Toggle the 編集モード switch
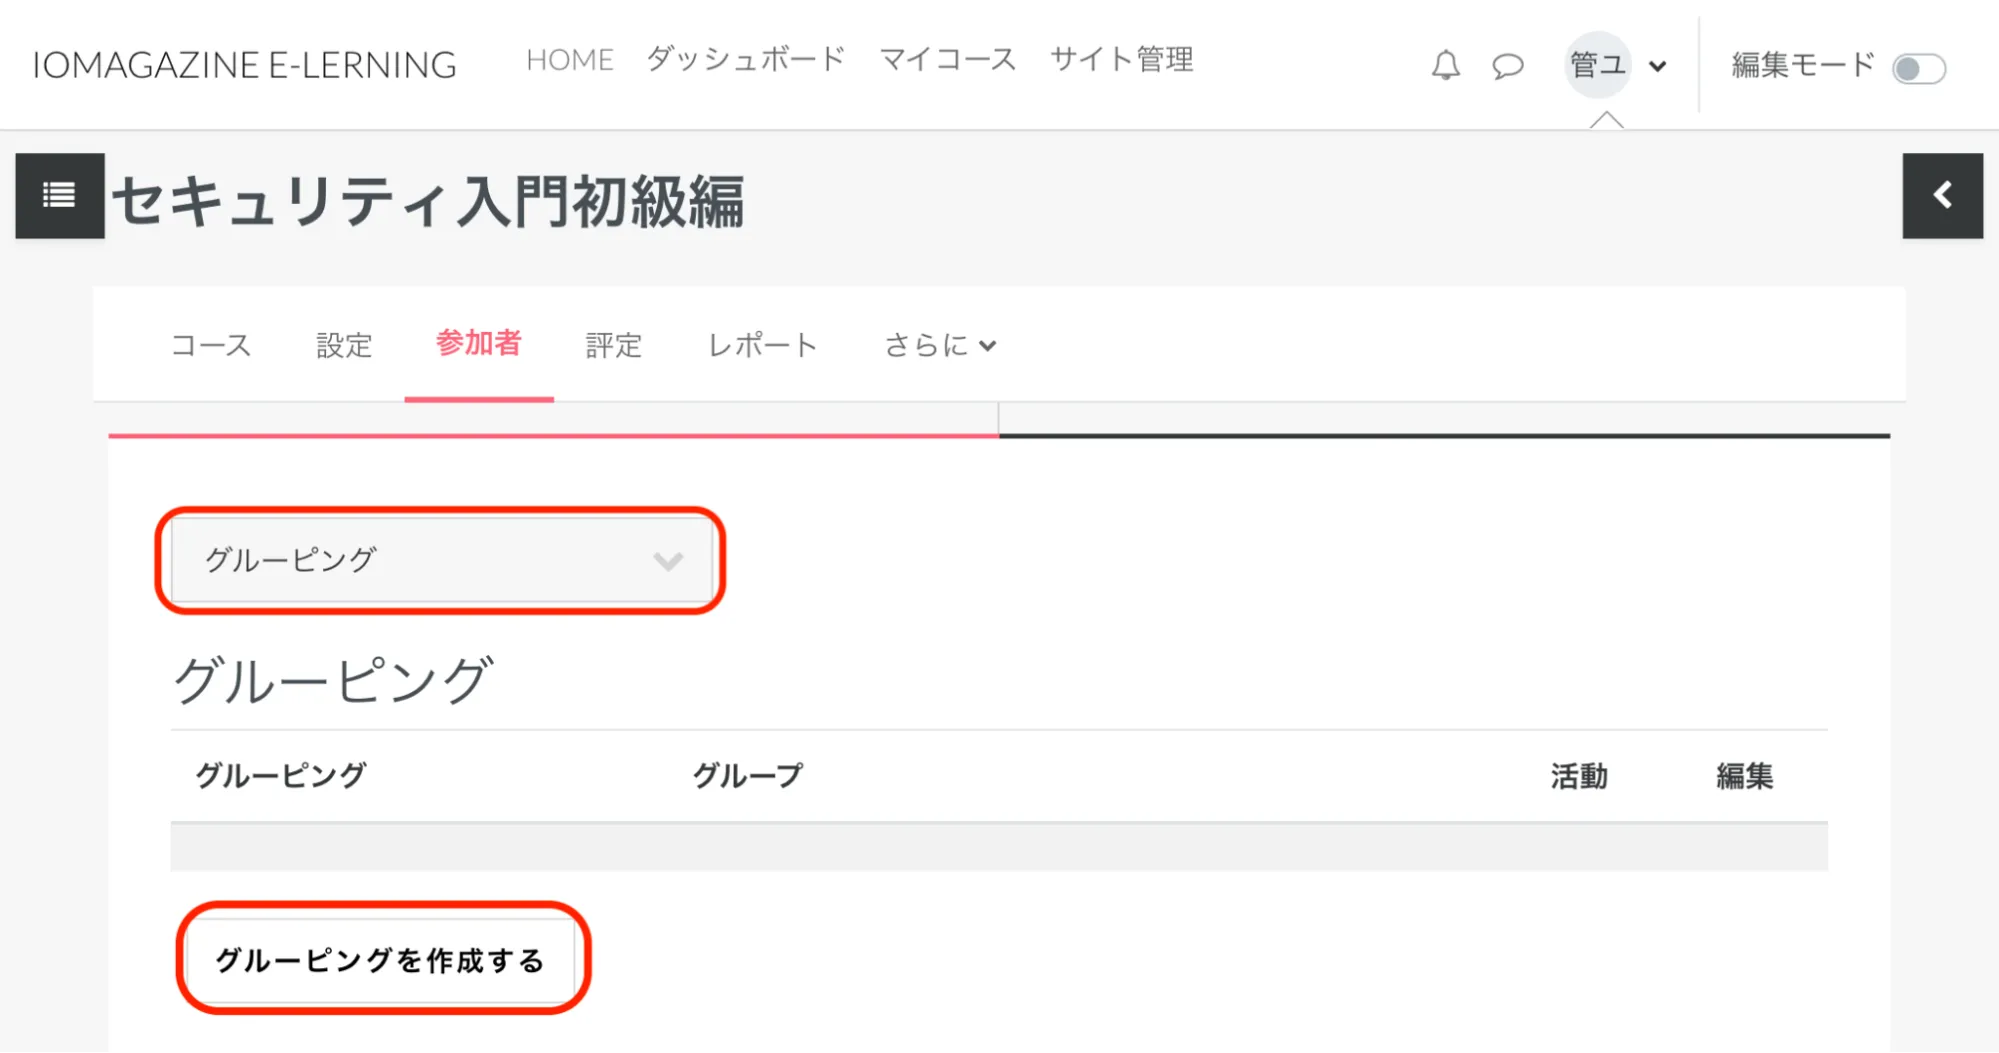1999x1053 pixels. tap(1918, 69)
